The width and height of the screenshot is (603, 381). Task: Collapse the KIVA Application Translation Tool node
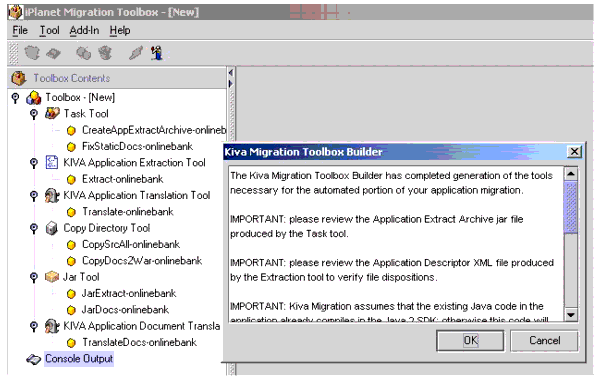tap(34, 196)
